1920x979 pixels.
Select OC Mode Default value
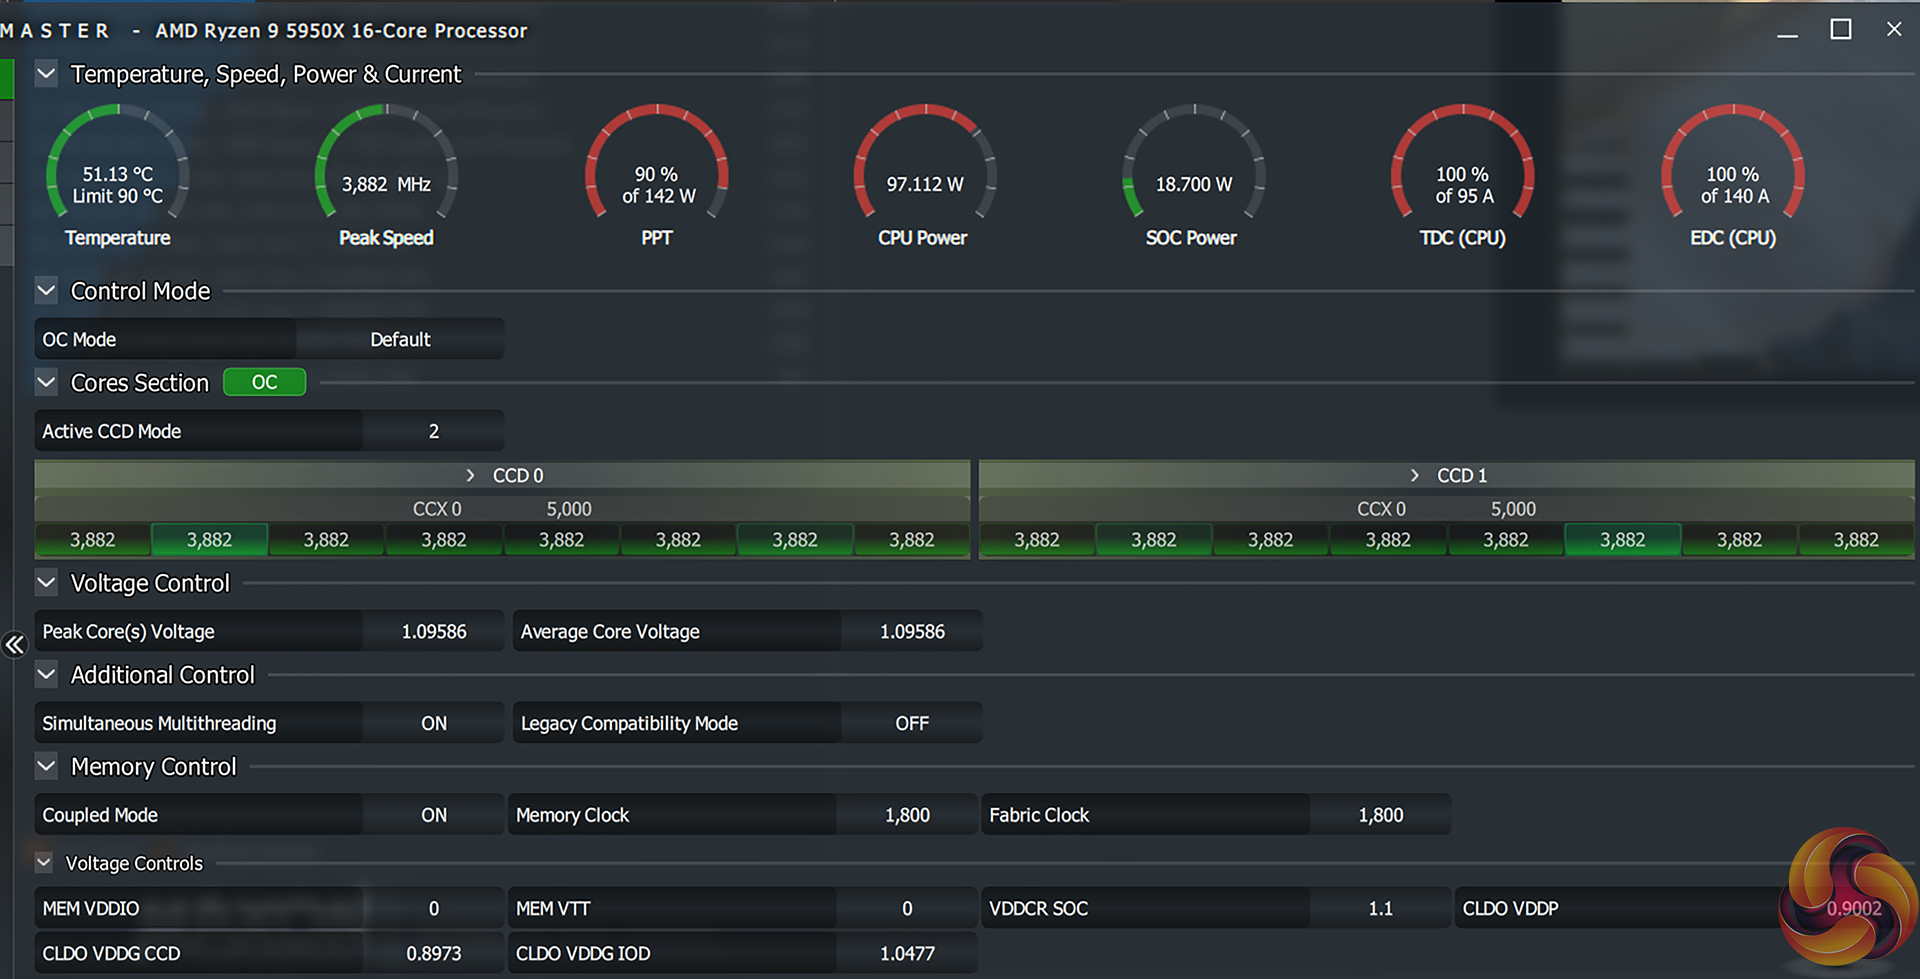click(400, 339)
